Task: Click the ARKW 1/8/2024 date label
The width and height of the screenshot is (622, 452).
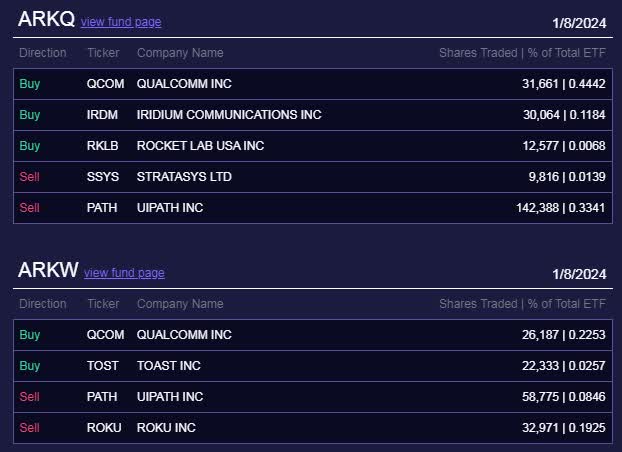Action: (x=579, y=274)
